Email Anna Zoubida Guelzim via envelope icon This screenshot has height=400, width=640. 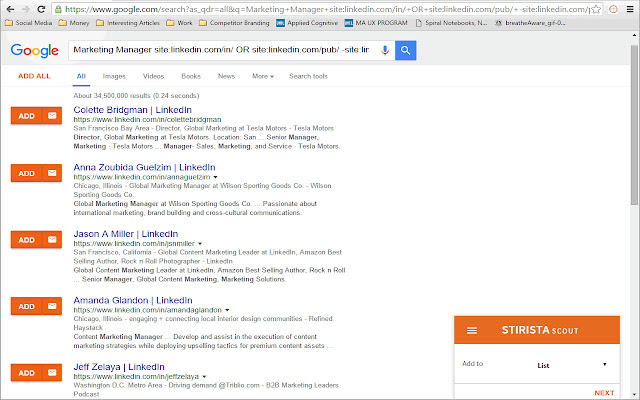(52, 173)
